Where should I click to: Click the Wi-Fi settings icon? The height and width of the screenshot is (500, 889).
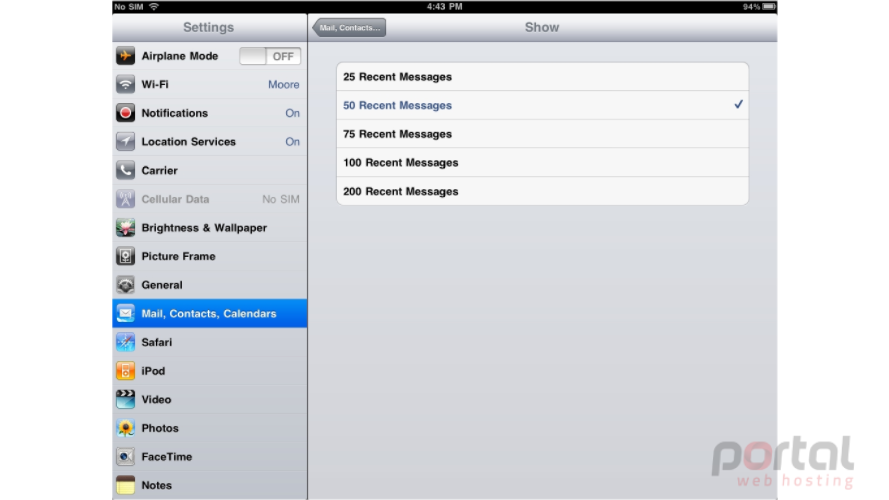125,84
